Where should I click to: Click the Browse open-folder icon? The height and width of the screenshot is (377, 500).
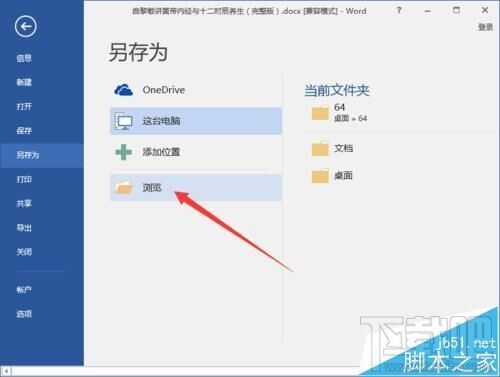click(x=123, y=187)
